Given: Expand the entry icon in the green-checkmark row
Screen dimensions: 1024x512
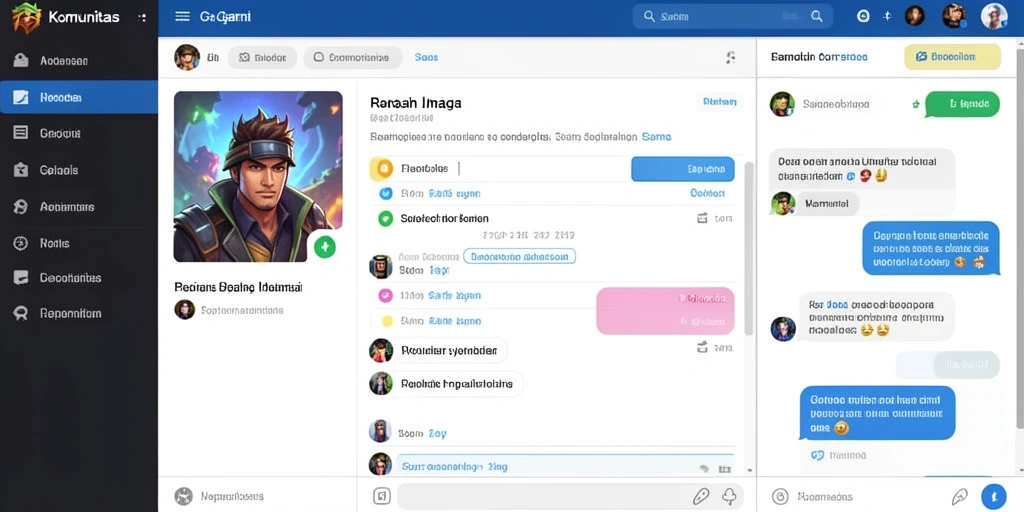Looking at the screenshot, I should (703, 218).
